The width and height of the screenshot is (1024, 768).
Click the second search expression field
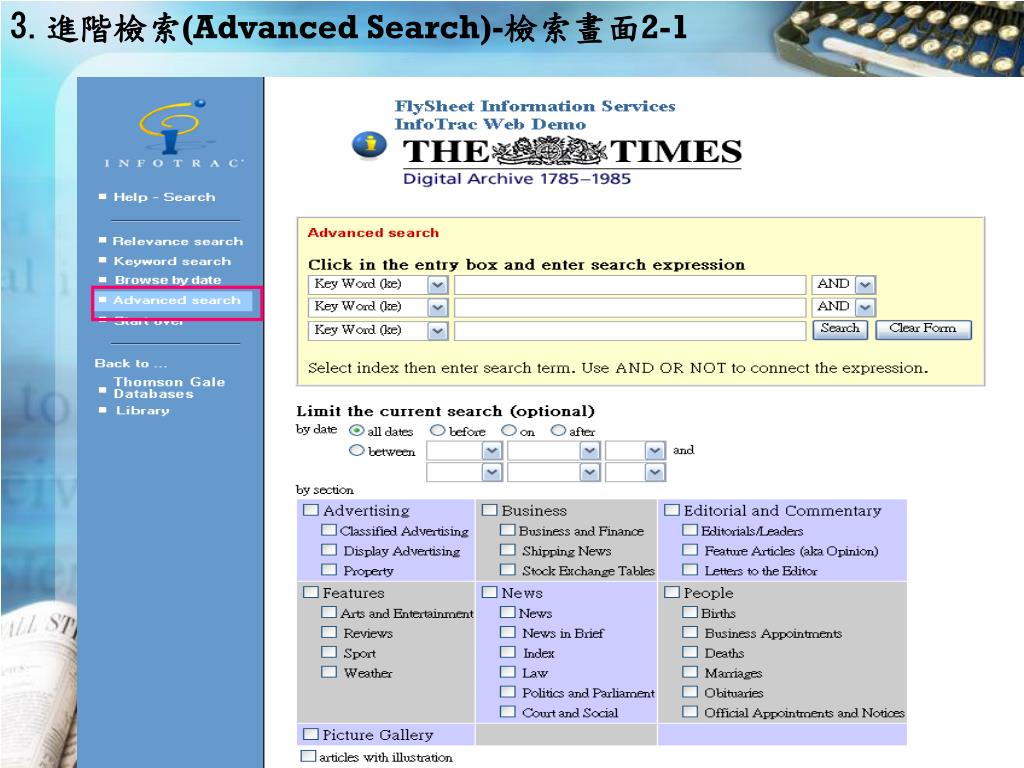point(630,307)
